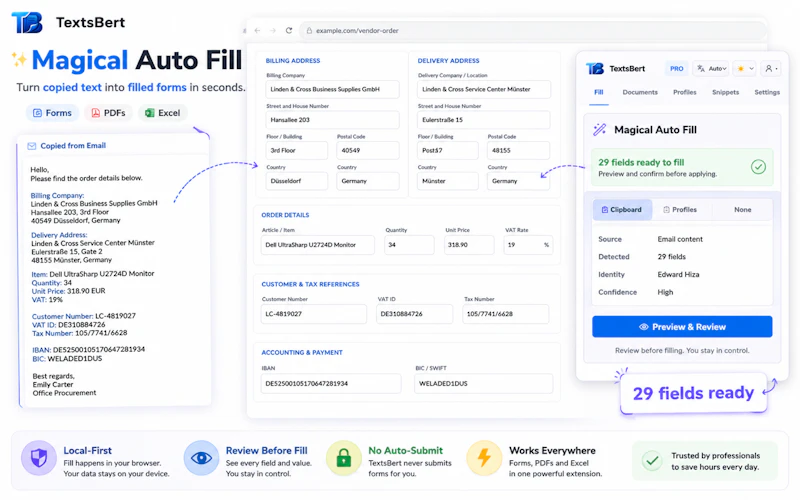Screen dimensions: 800x500
Task: Click the PDFs chip
Action: point(108,113)
